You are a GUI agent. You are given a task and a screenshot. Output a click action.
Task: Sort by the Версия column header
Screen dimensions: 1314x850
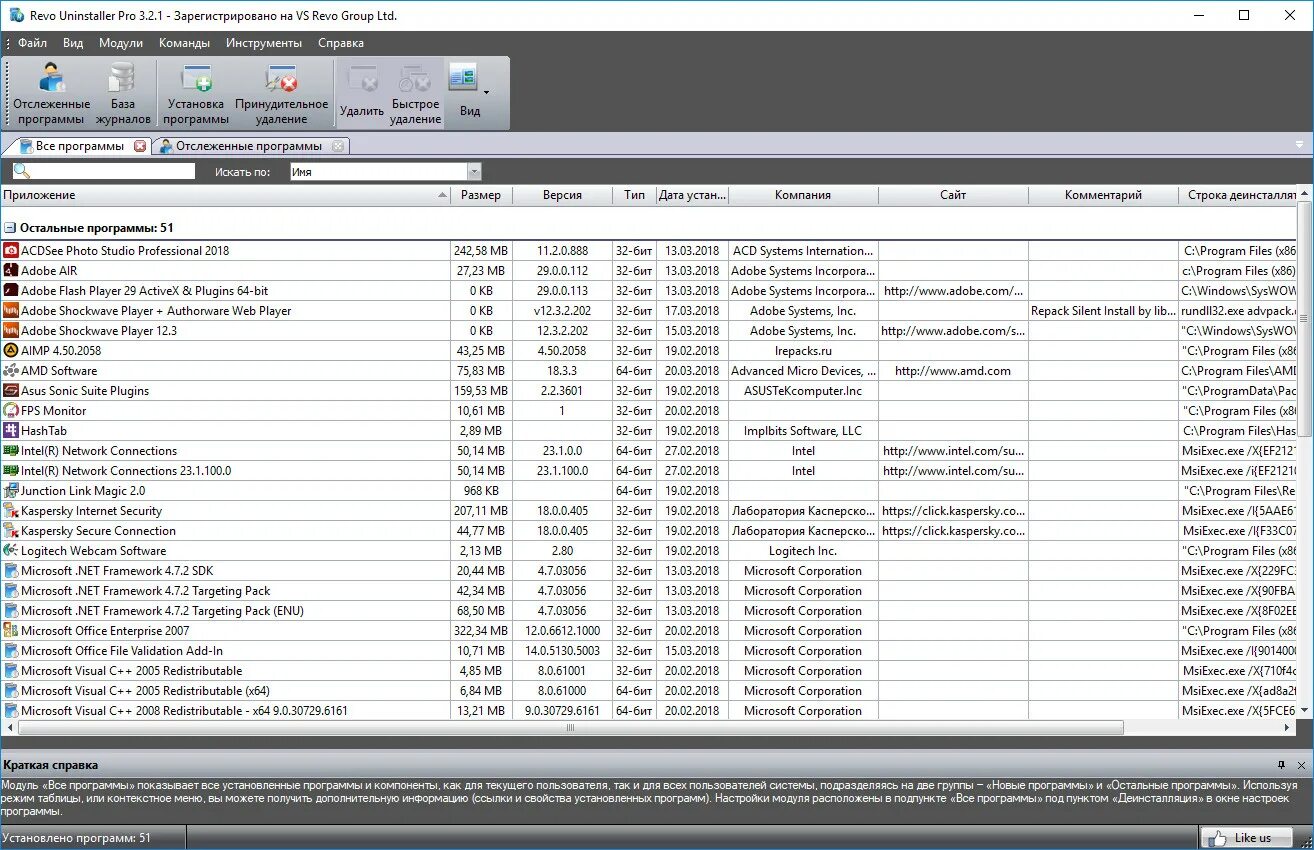click(562, 195)
